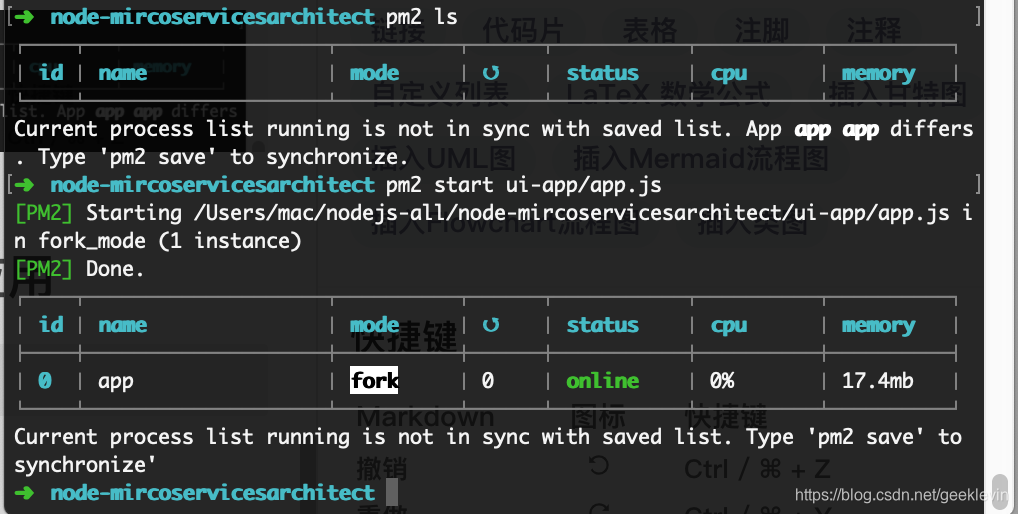The image size is (1018, 514).
Task: Click the terminal cursor block at last prompt
Action: [x=391, y=492]
